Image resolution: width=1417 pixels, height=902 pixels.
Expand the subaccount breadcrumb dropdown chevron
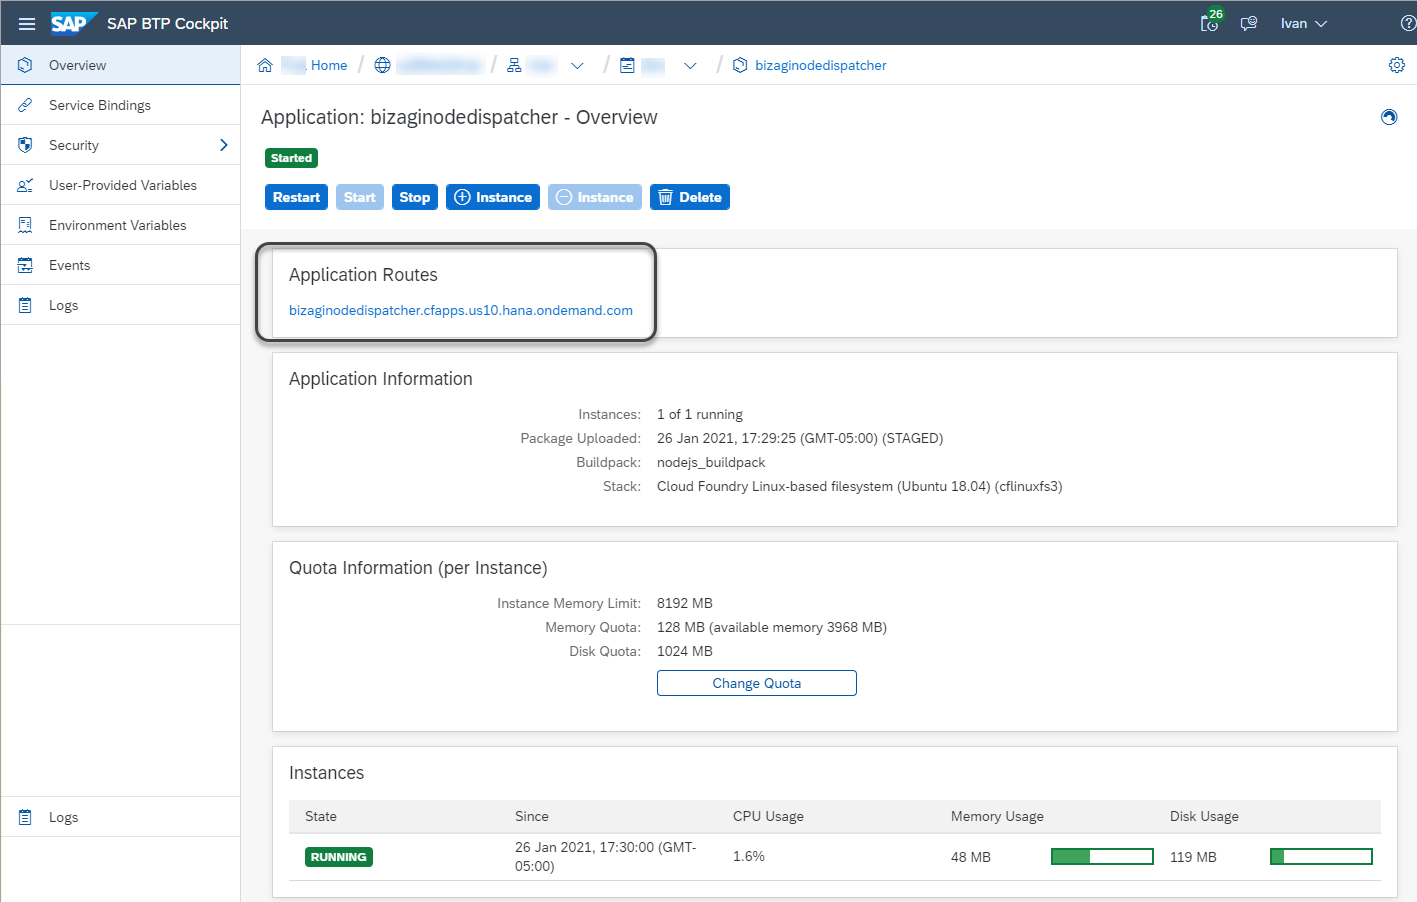pyautogui.click(x=577, y=65)
